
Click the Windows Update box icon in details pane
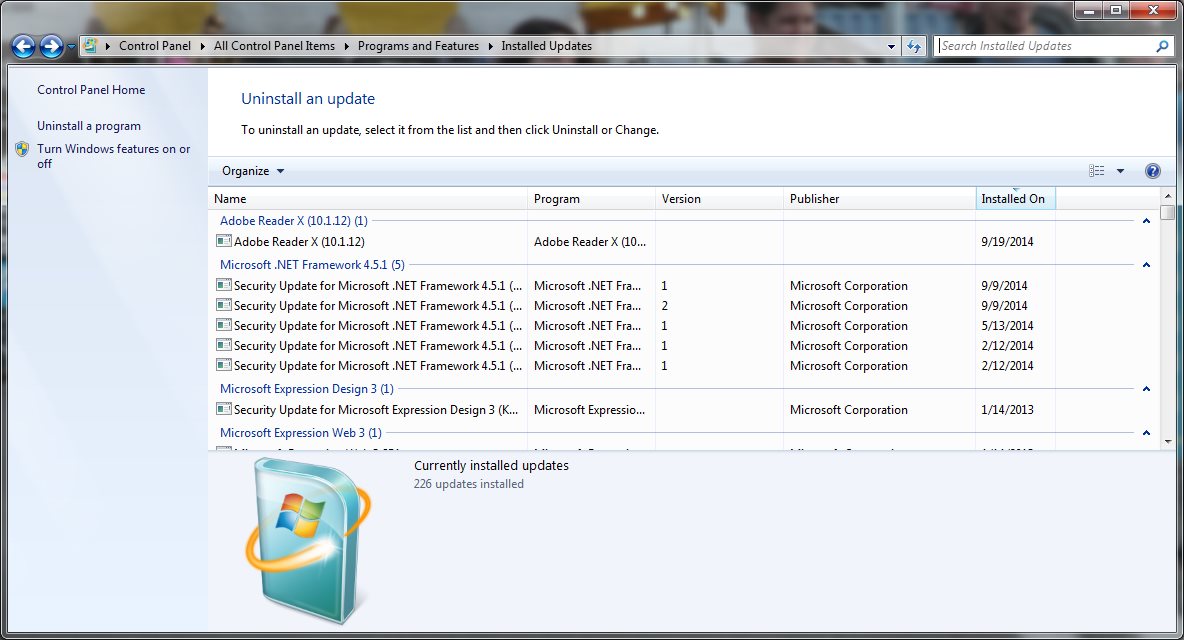pos(308,541)
